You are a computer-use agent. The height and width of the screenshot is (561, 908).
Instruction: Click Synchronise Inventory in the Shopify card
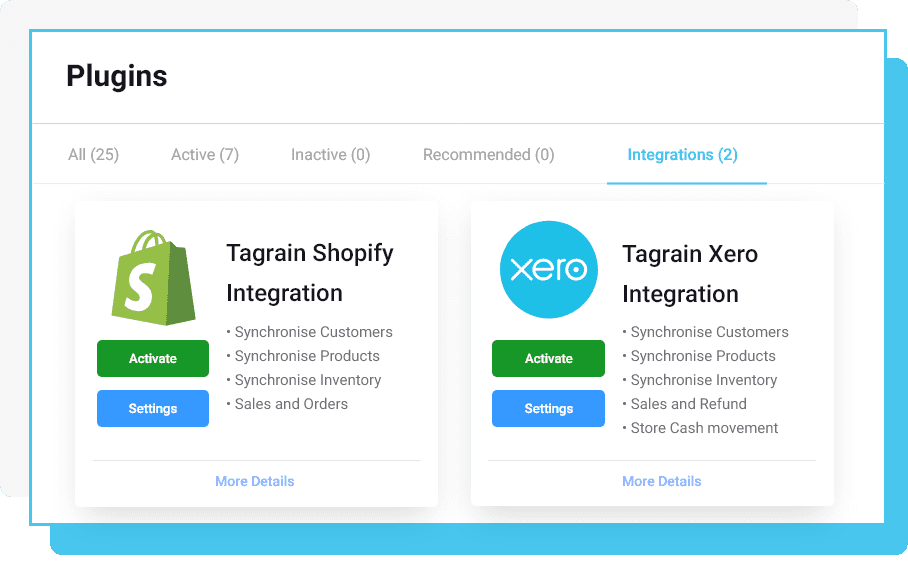tap(307, 380)
